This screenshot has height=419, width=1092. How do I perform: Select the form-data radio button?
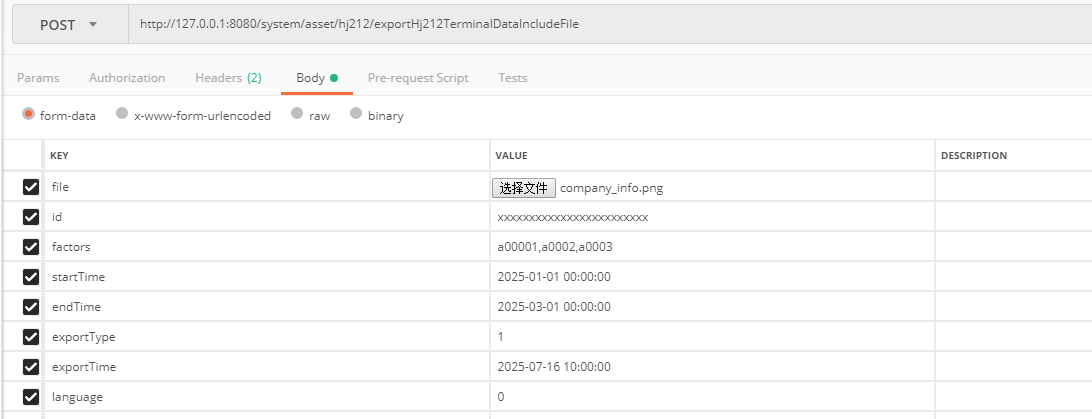click(28, 115)
